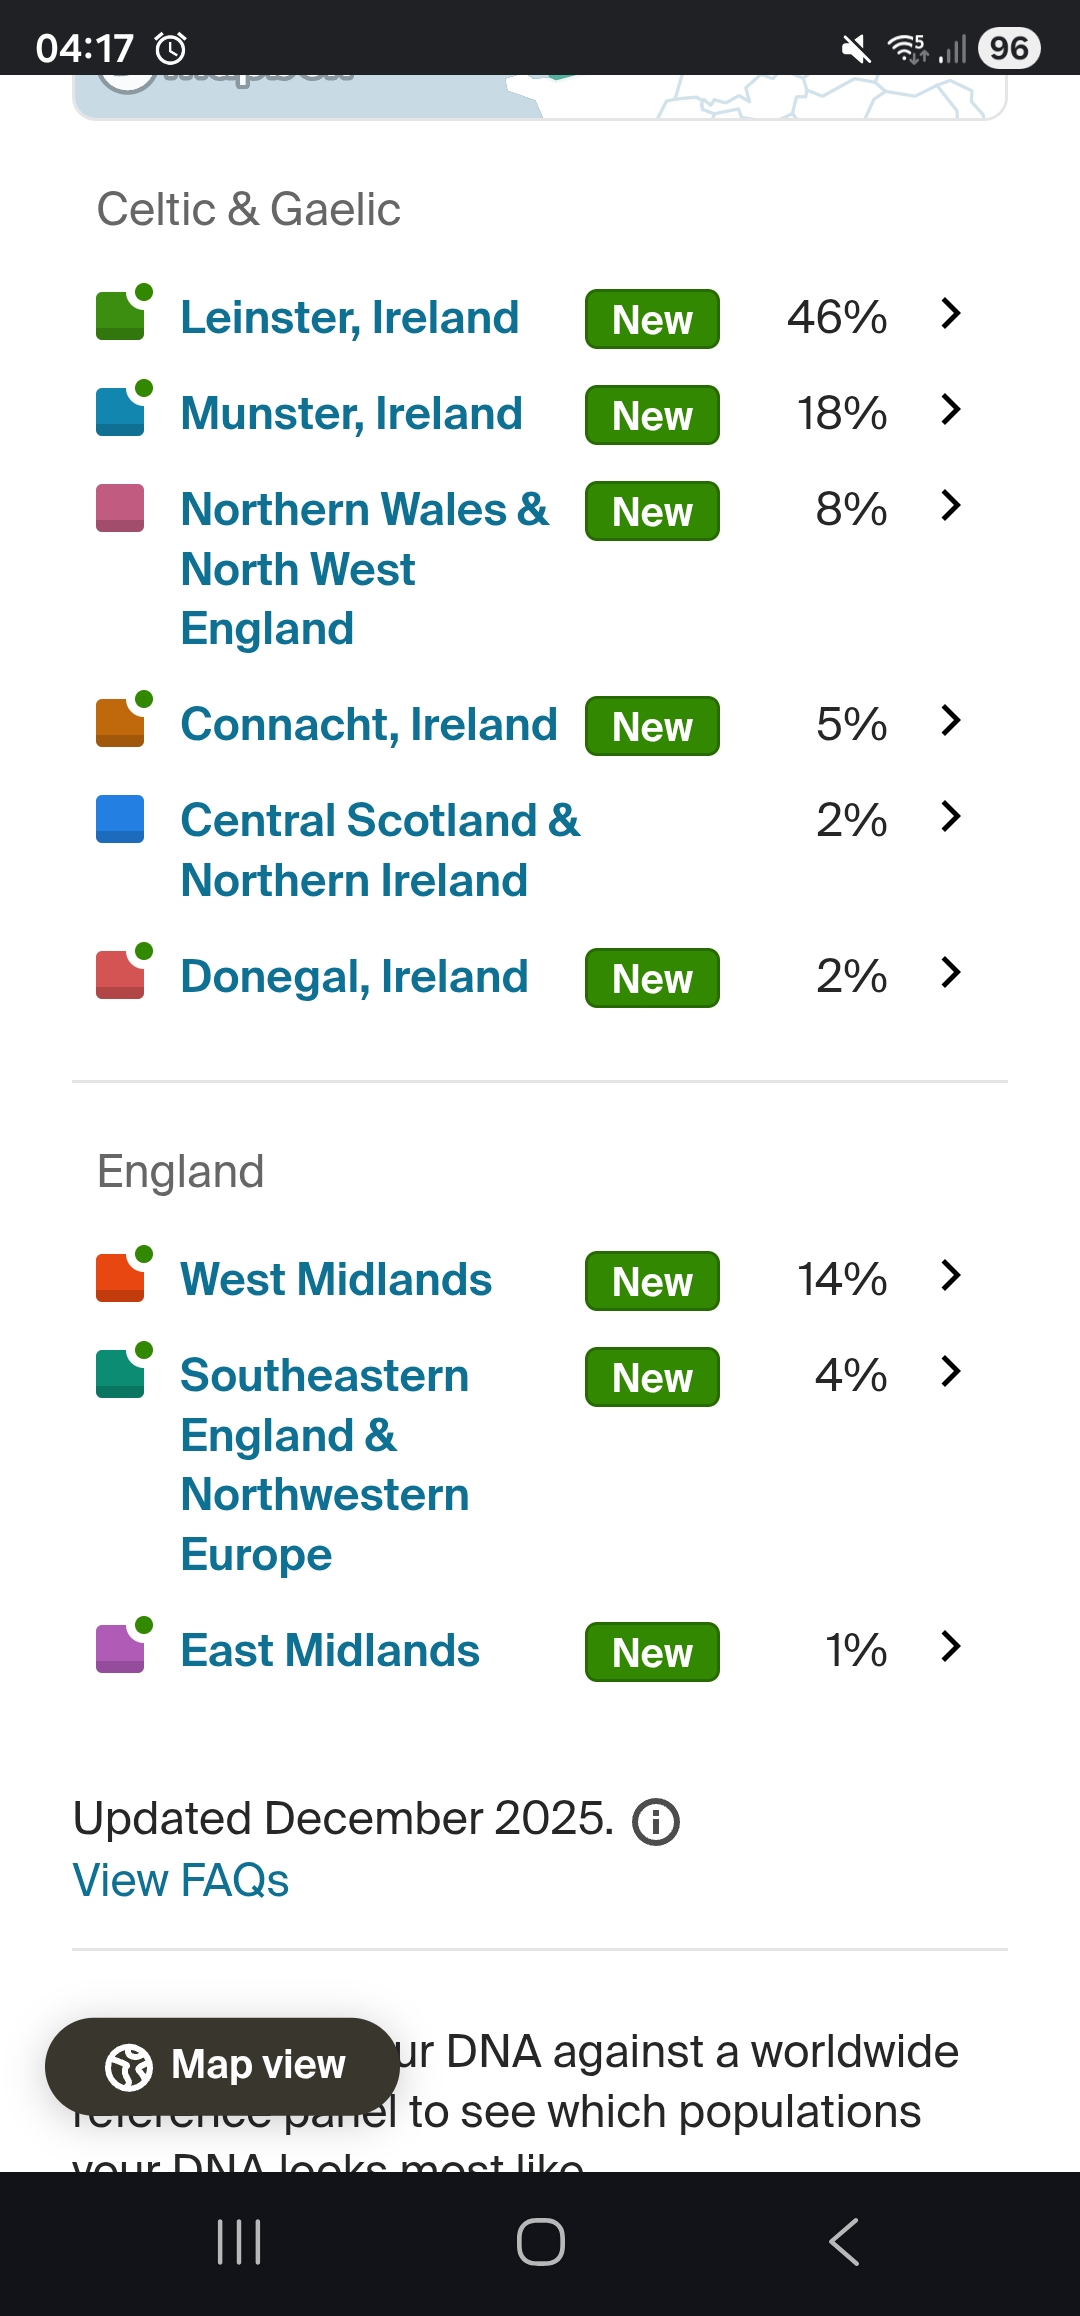Image resolution: width=1080 pixels, height=2316 pixels.
Task: Tap the alarm icon in status bar
Action: point(171,48)
